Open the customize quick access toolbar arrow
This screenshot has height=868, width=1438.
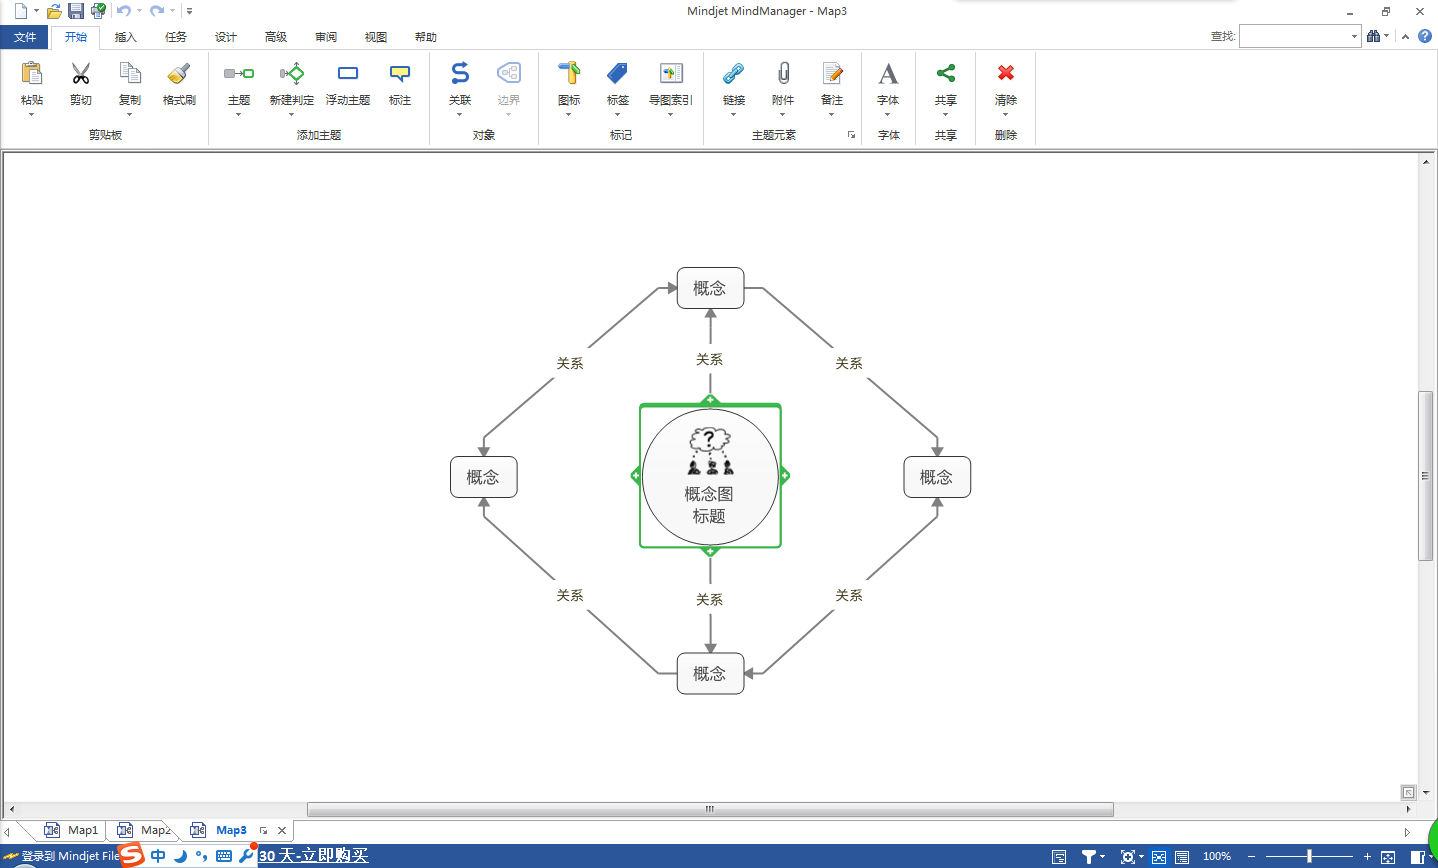189,11
